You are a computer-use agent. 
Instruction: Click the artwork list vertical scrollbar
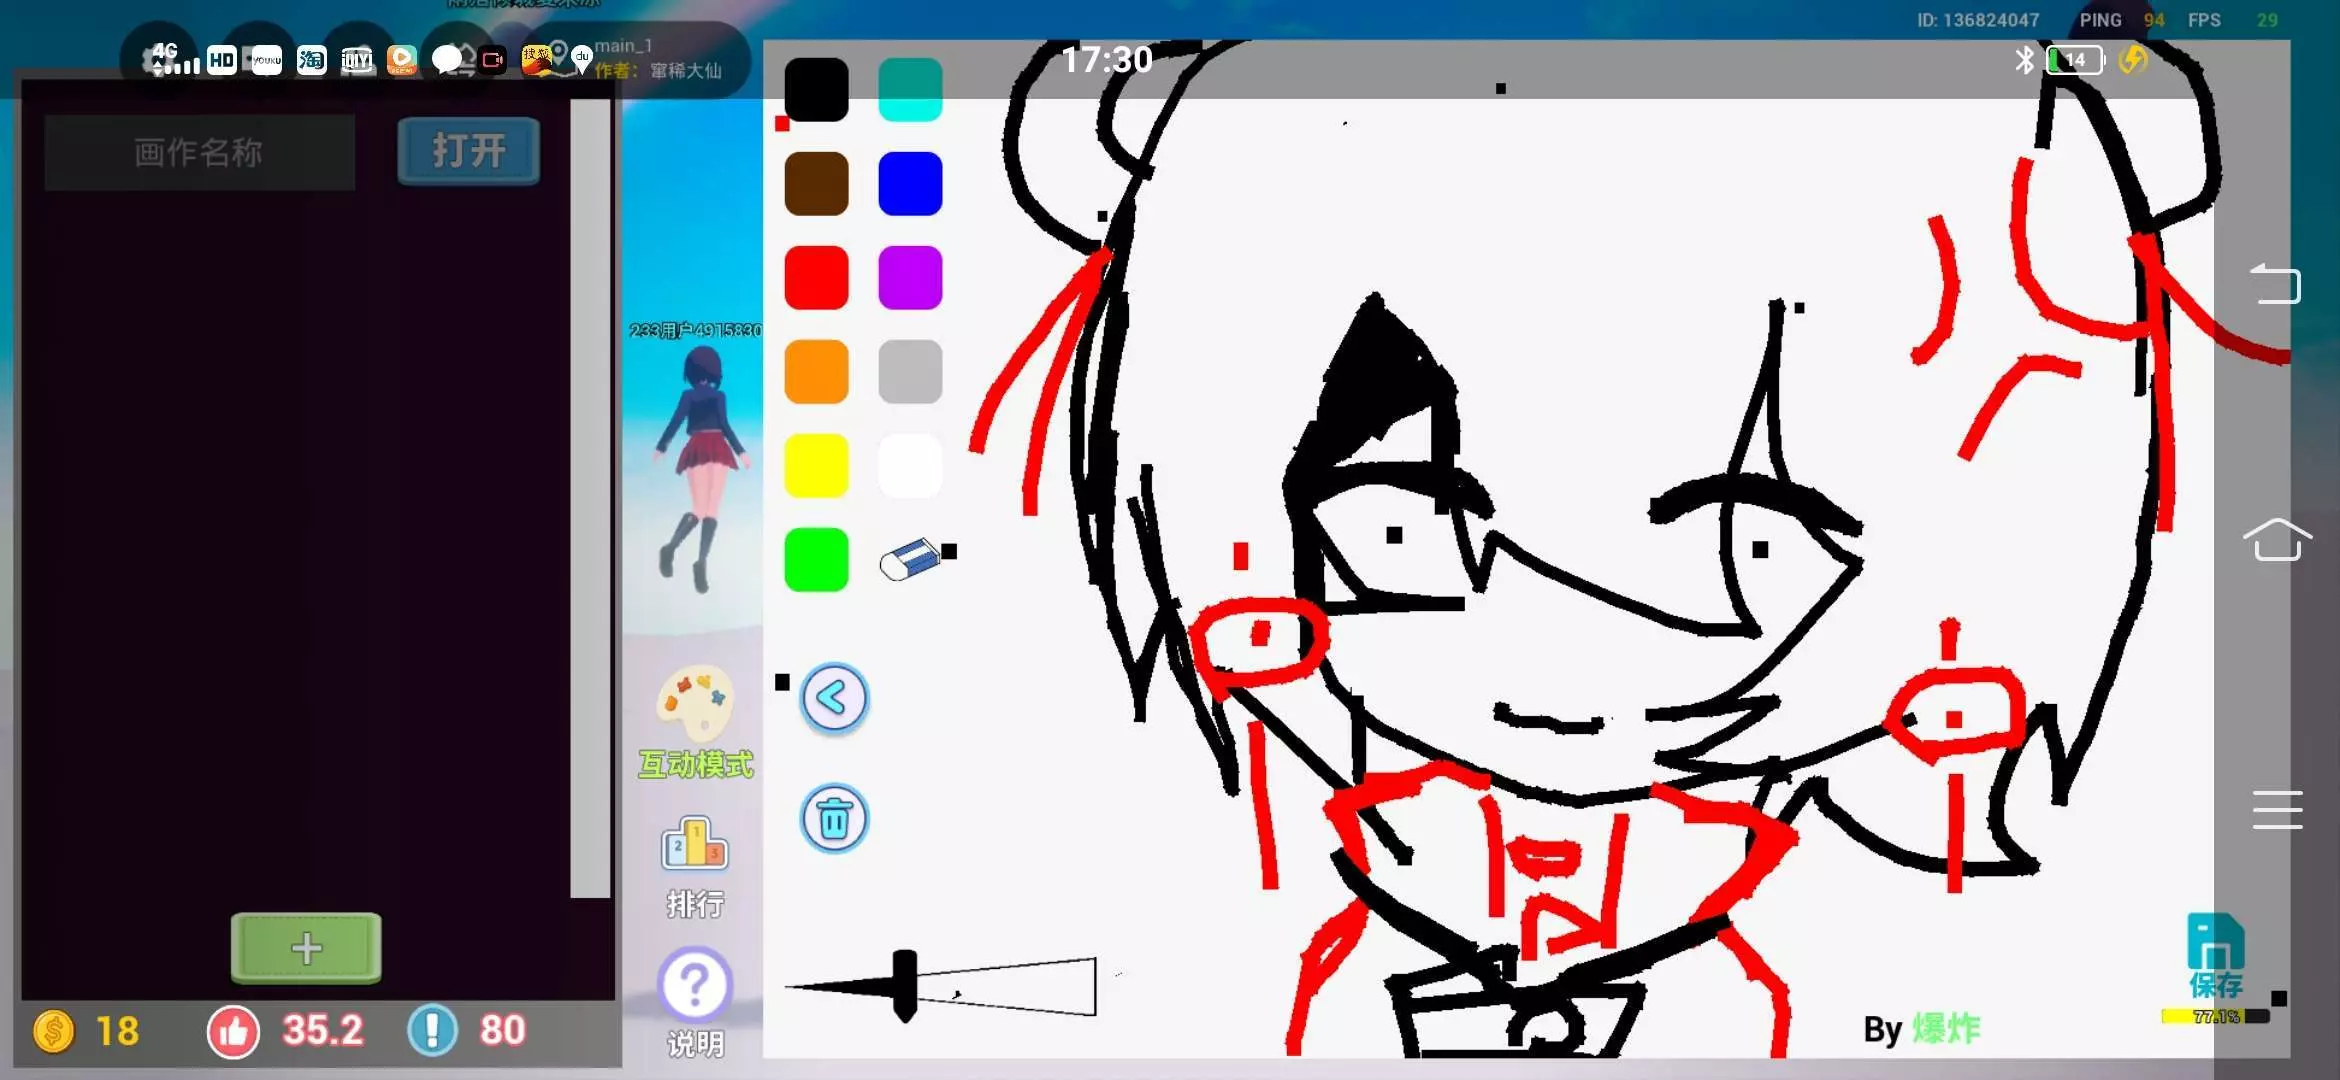point(590,500)
